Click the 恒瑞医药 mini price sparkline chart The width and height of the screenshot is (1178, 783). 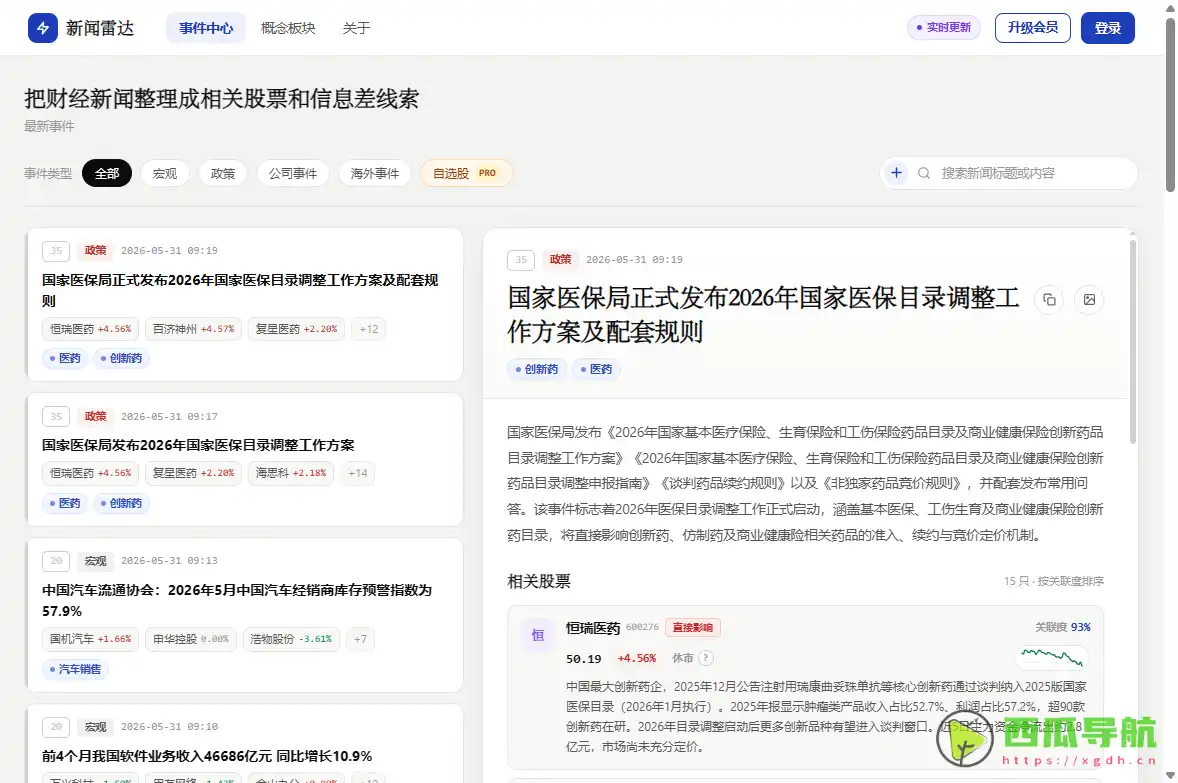coord(1052,658)
